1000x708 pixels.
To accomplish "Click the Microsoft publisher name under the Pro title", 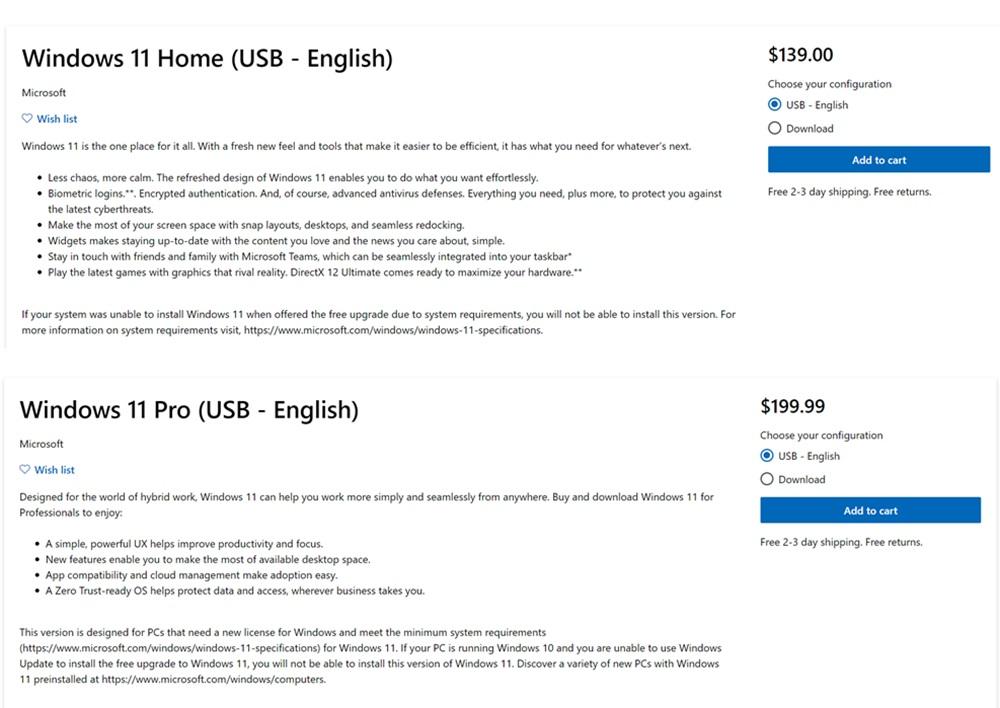I will [42, 444].
